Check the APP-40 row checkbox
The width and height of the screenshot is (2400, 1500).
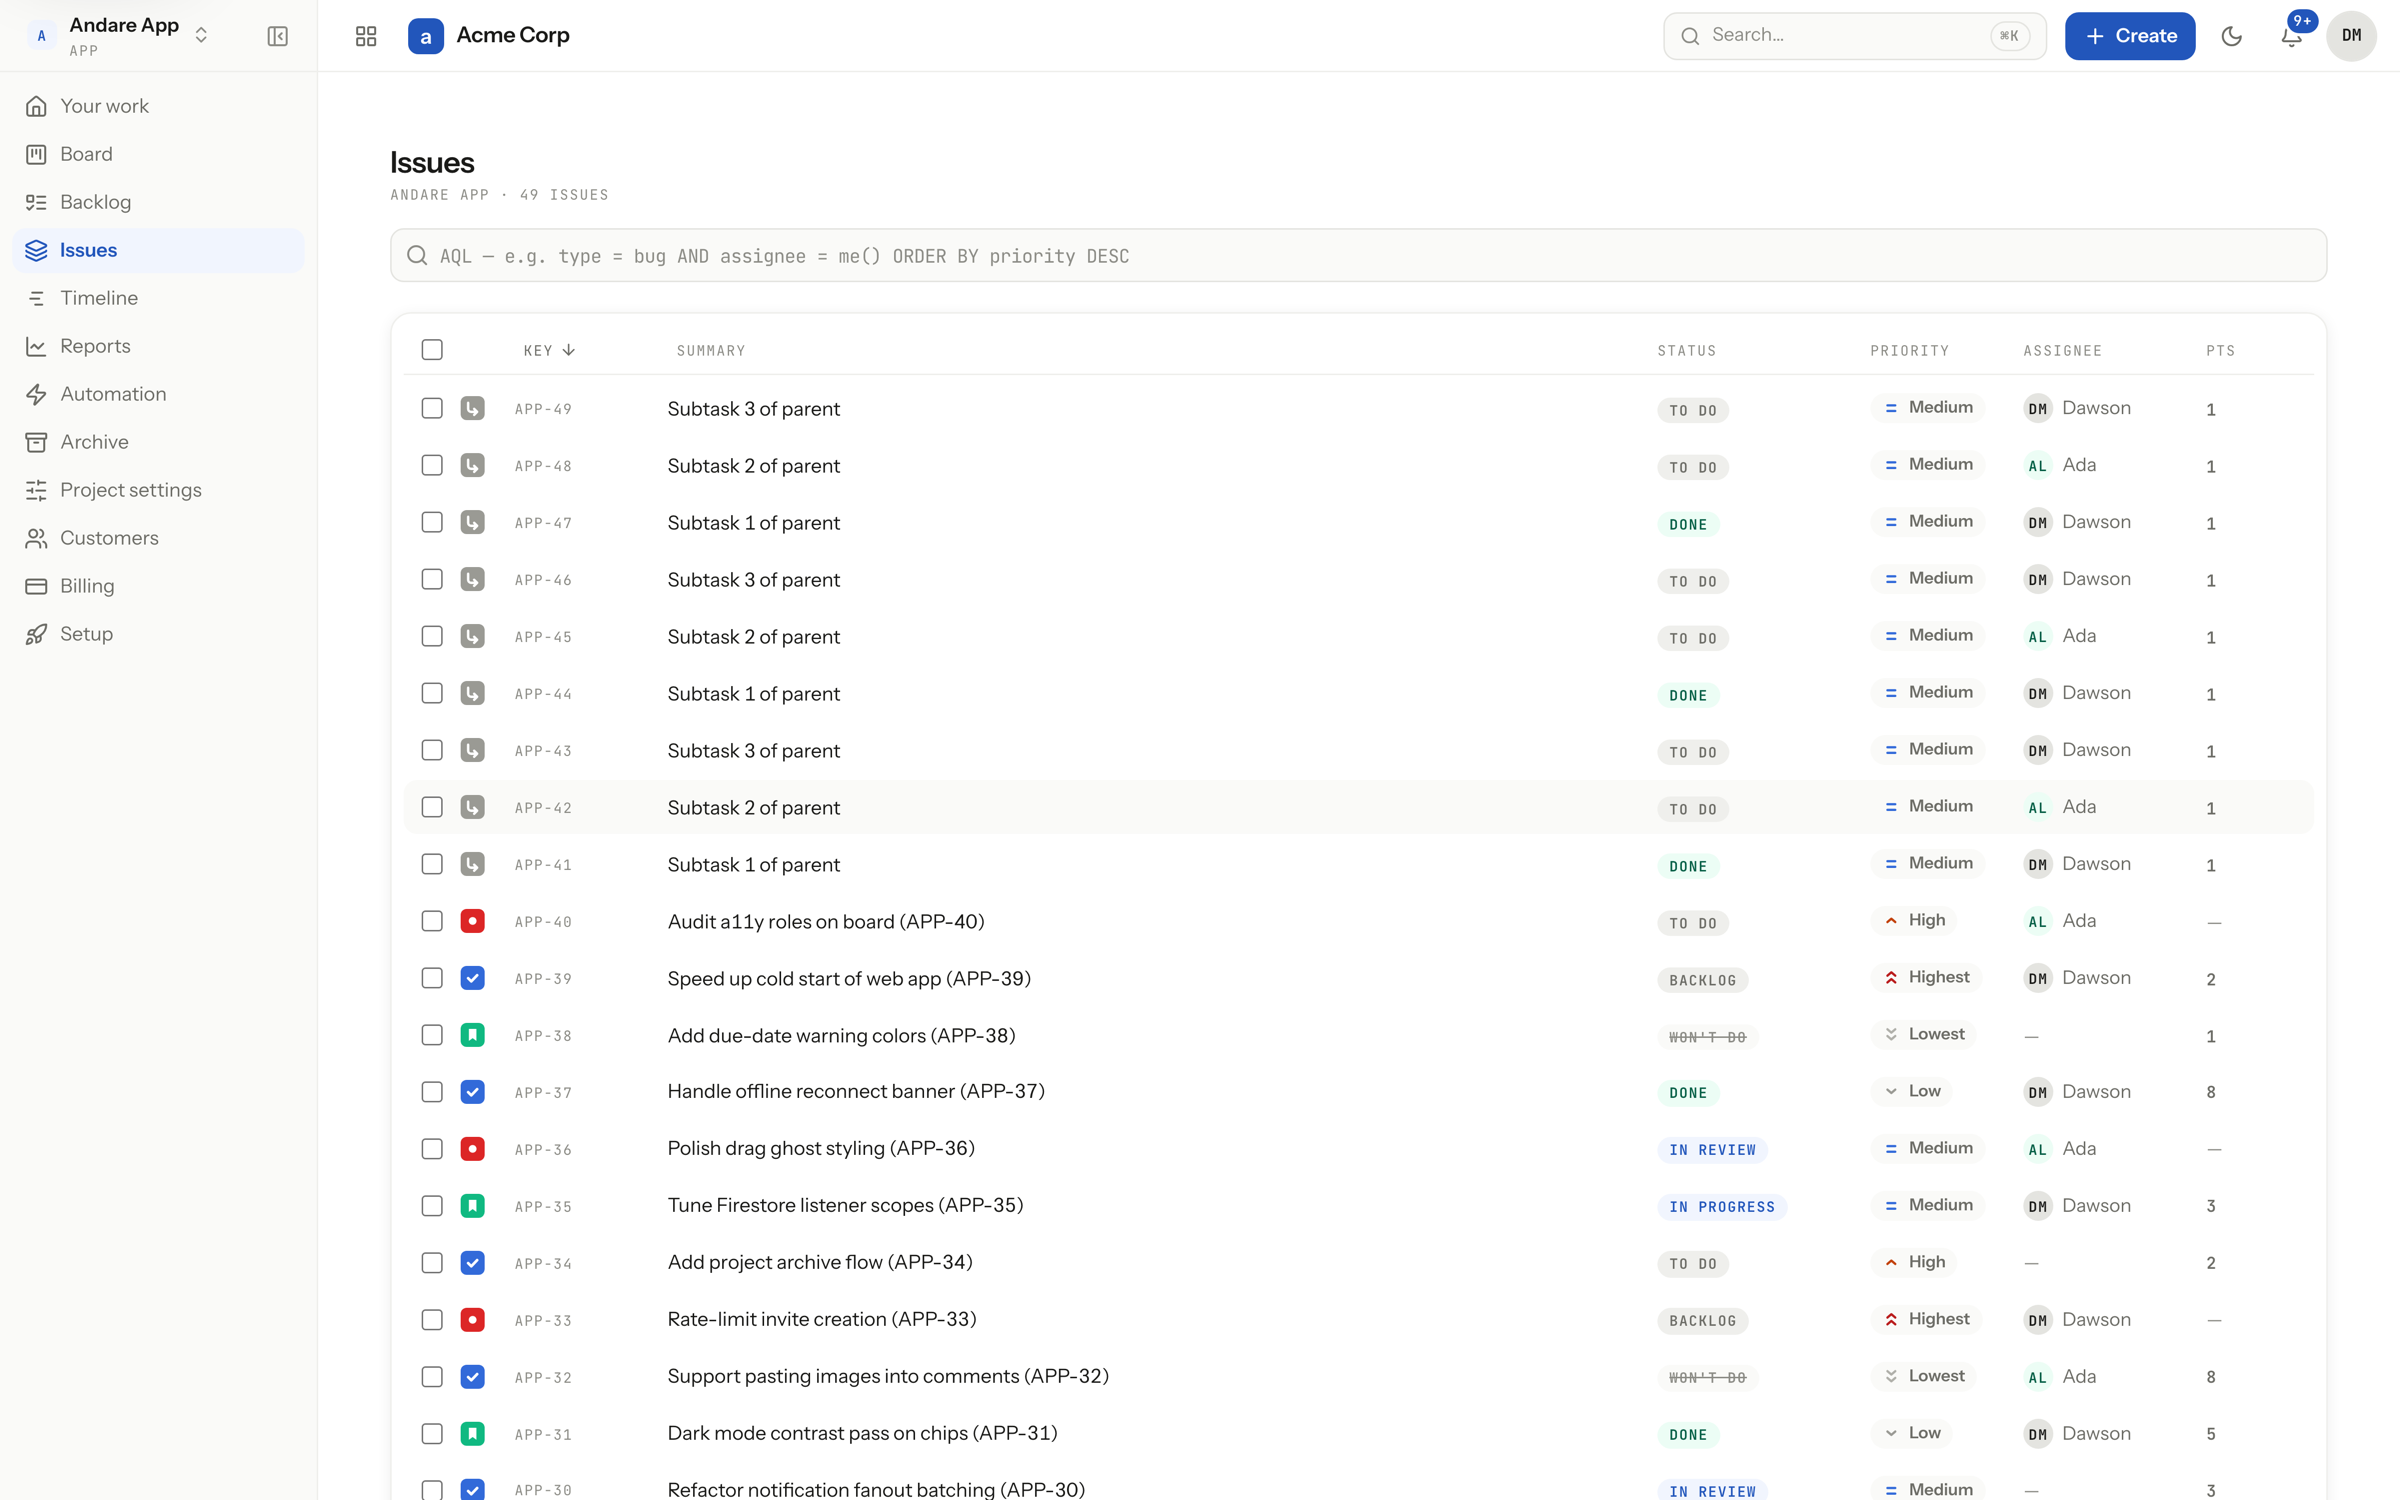432,921
